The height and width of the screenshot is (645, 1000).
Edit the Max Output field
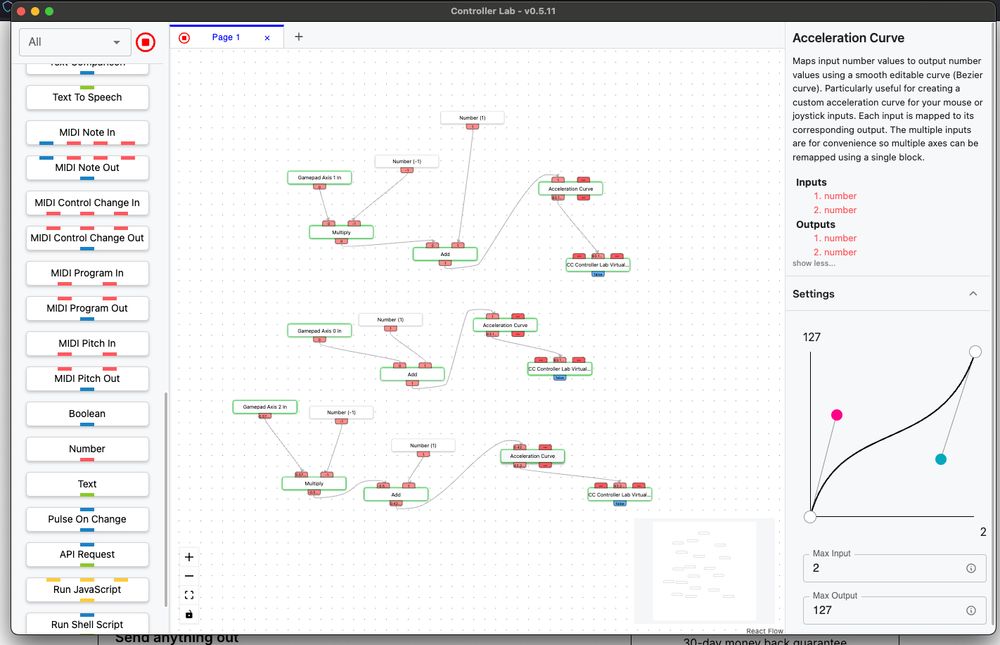894,610
